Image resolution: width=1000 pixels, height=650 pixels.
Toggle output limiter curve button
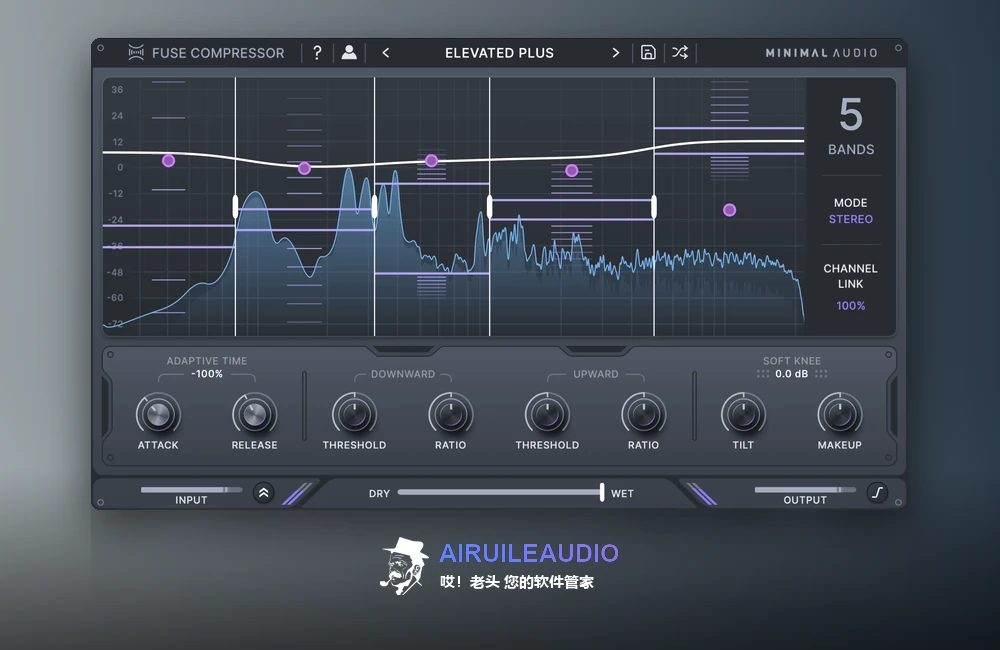(x=878, y=492)
